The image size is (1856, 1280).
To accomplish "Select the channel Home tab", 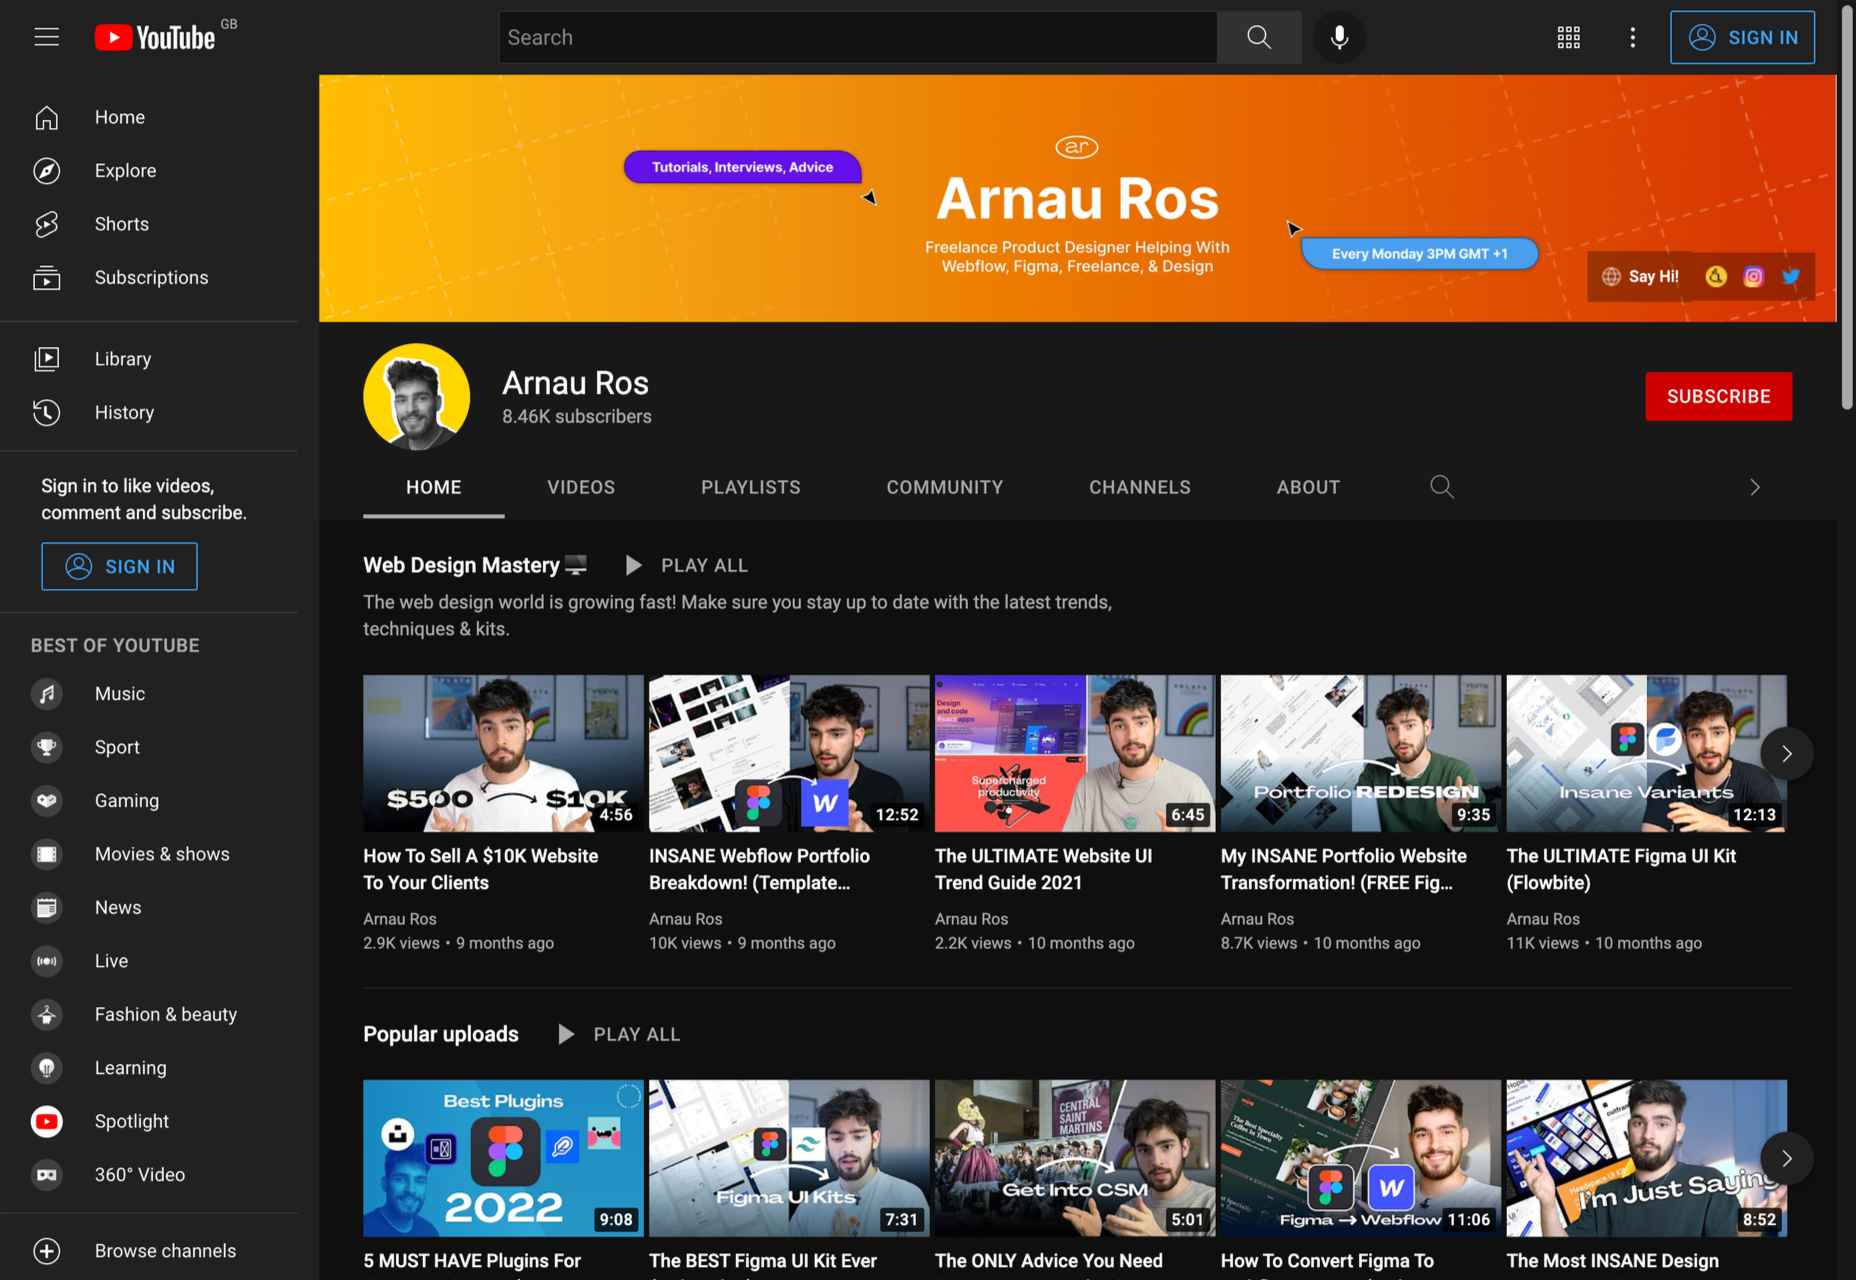I will [434, 487].
